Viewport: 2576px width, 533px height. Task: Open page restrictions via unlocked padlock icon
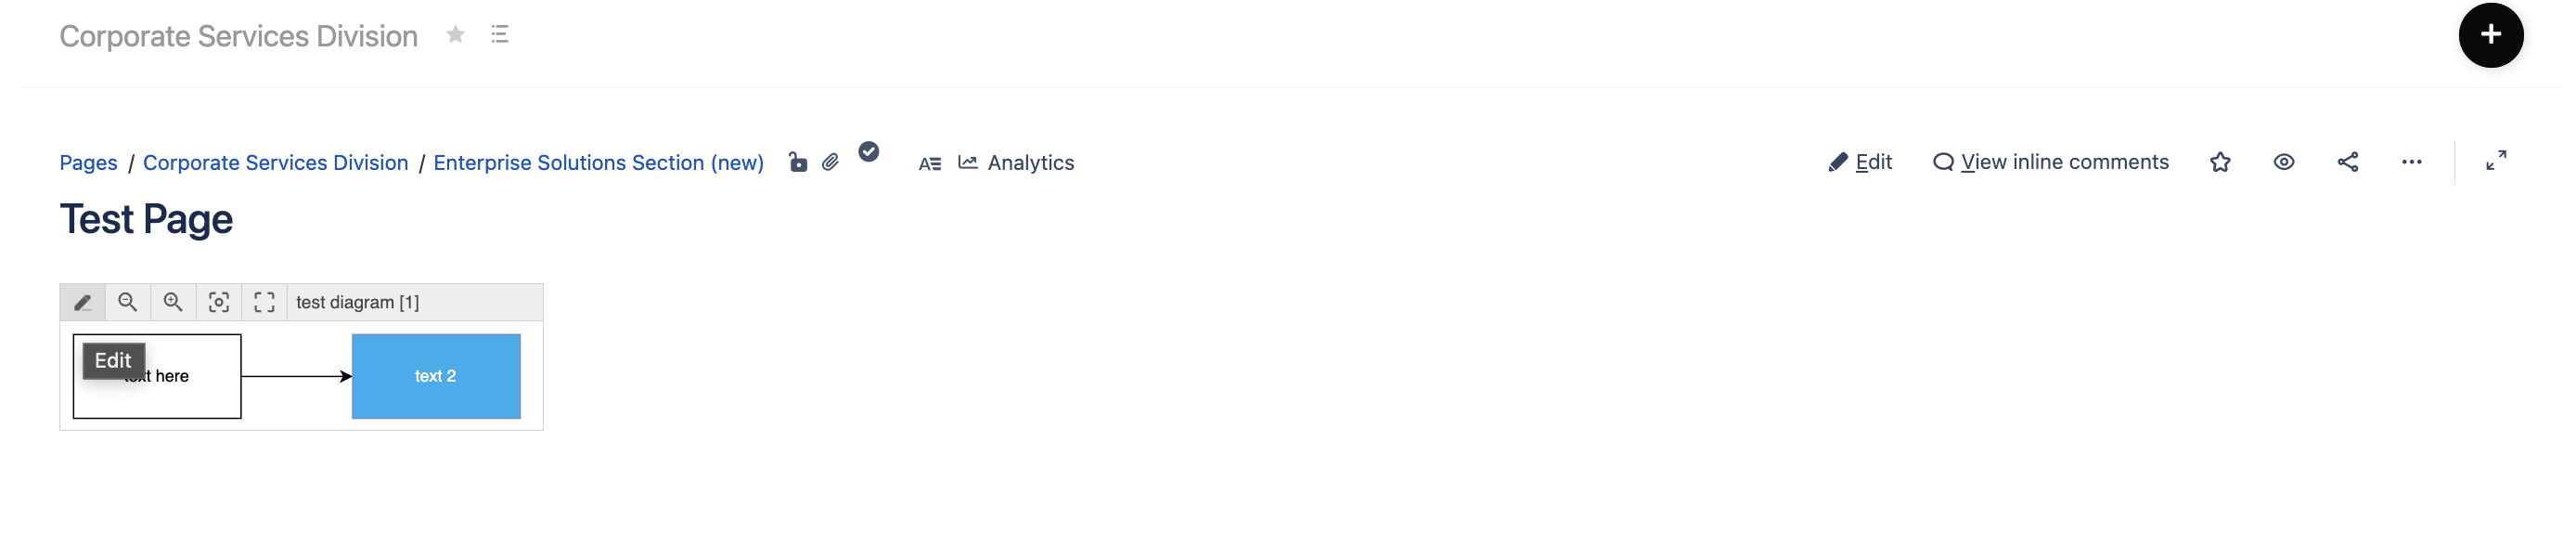click(797, 162)
